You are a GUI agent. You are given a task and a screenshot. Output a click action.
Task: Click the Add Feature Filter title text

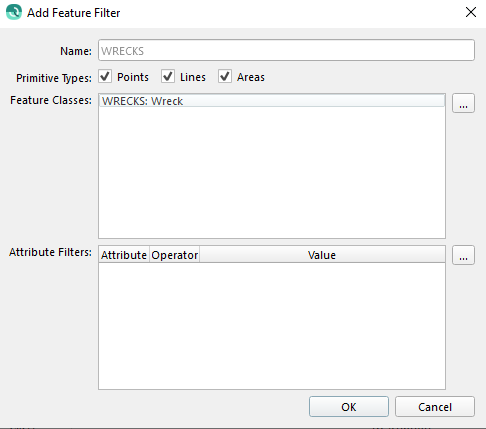click(x=73, y=13)
